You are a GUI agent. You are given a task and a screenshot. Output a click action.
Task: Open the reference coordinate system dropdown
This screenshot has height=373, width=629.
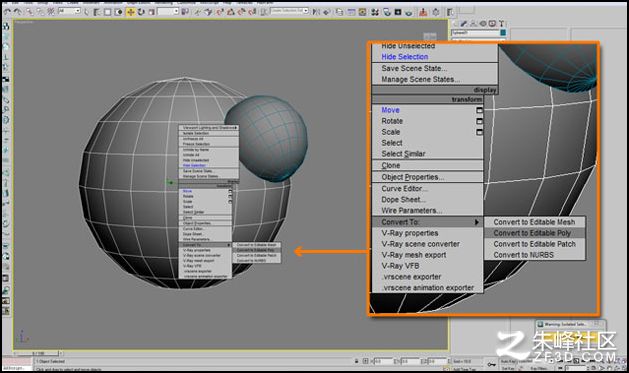coord(168,12)
